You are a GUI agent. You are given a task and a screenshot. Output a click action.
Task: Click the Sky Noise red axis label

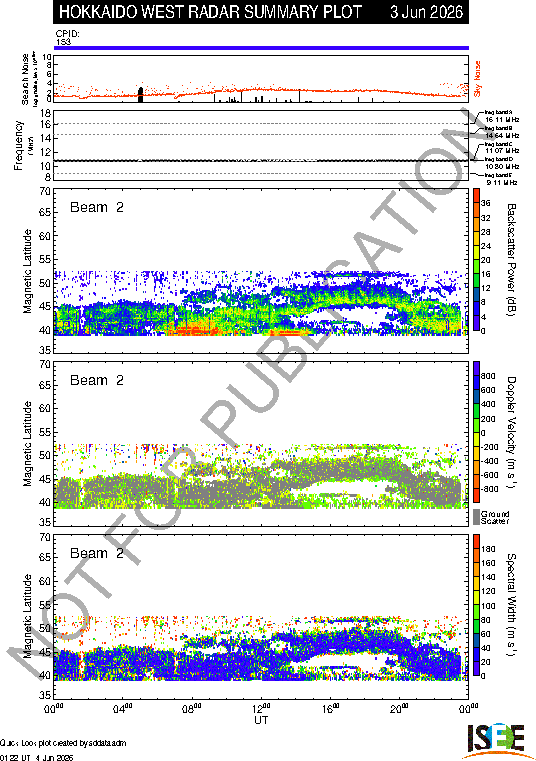(477, 79)
